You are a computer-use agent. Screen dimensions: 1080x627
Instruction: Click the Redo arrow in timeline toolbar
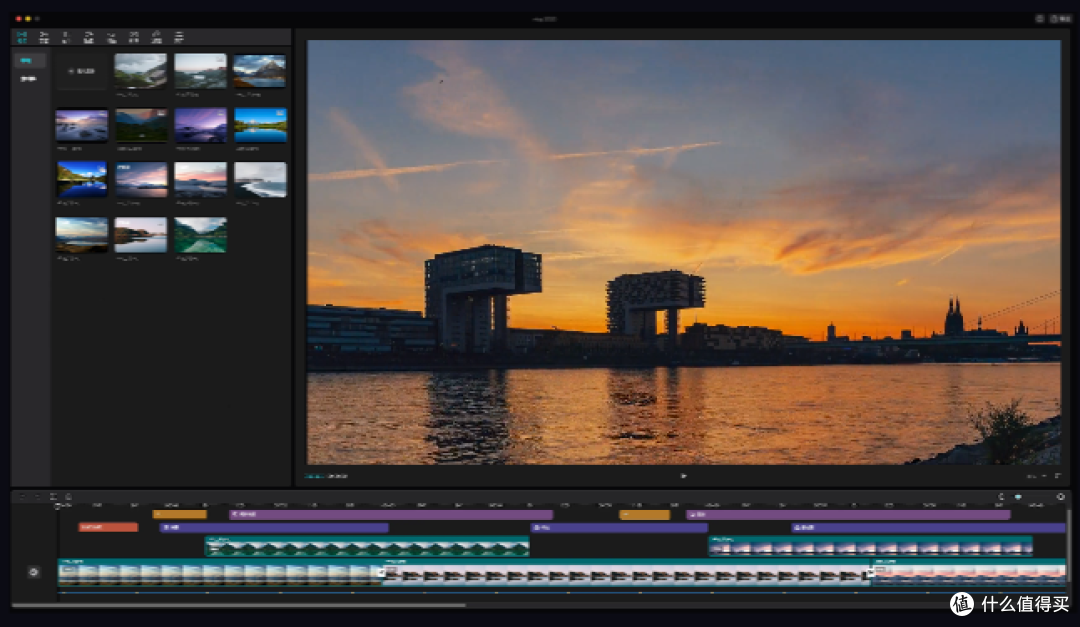coord(37,496)
